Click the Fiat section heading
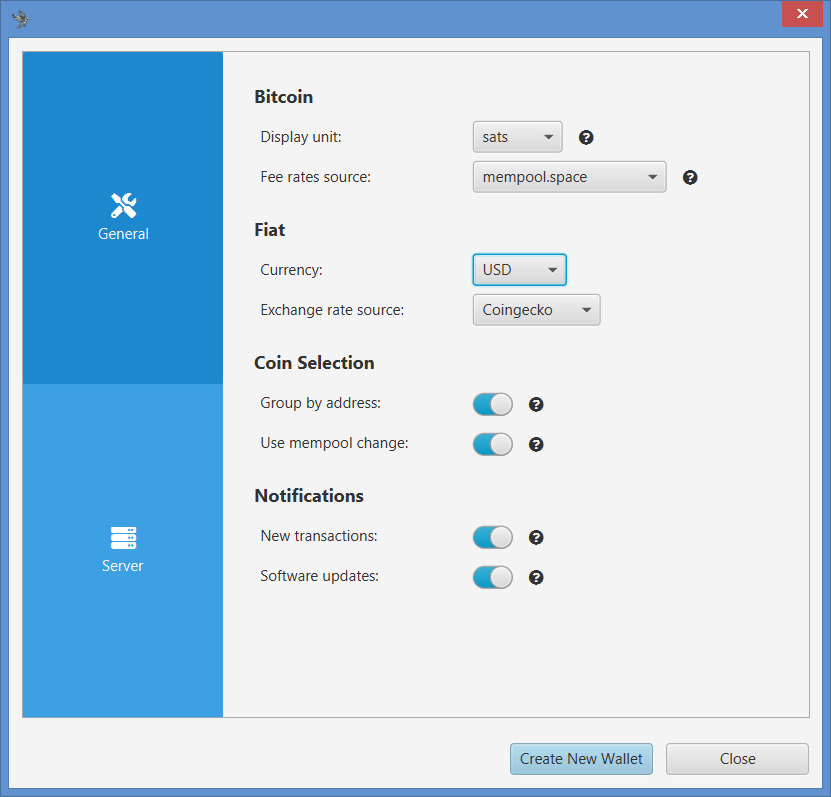 (x=270, y=230)
